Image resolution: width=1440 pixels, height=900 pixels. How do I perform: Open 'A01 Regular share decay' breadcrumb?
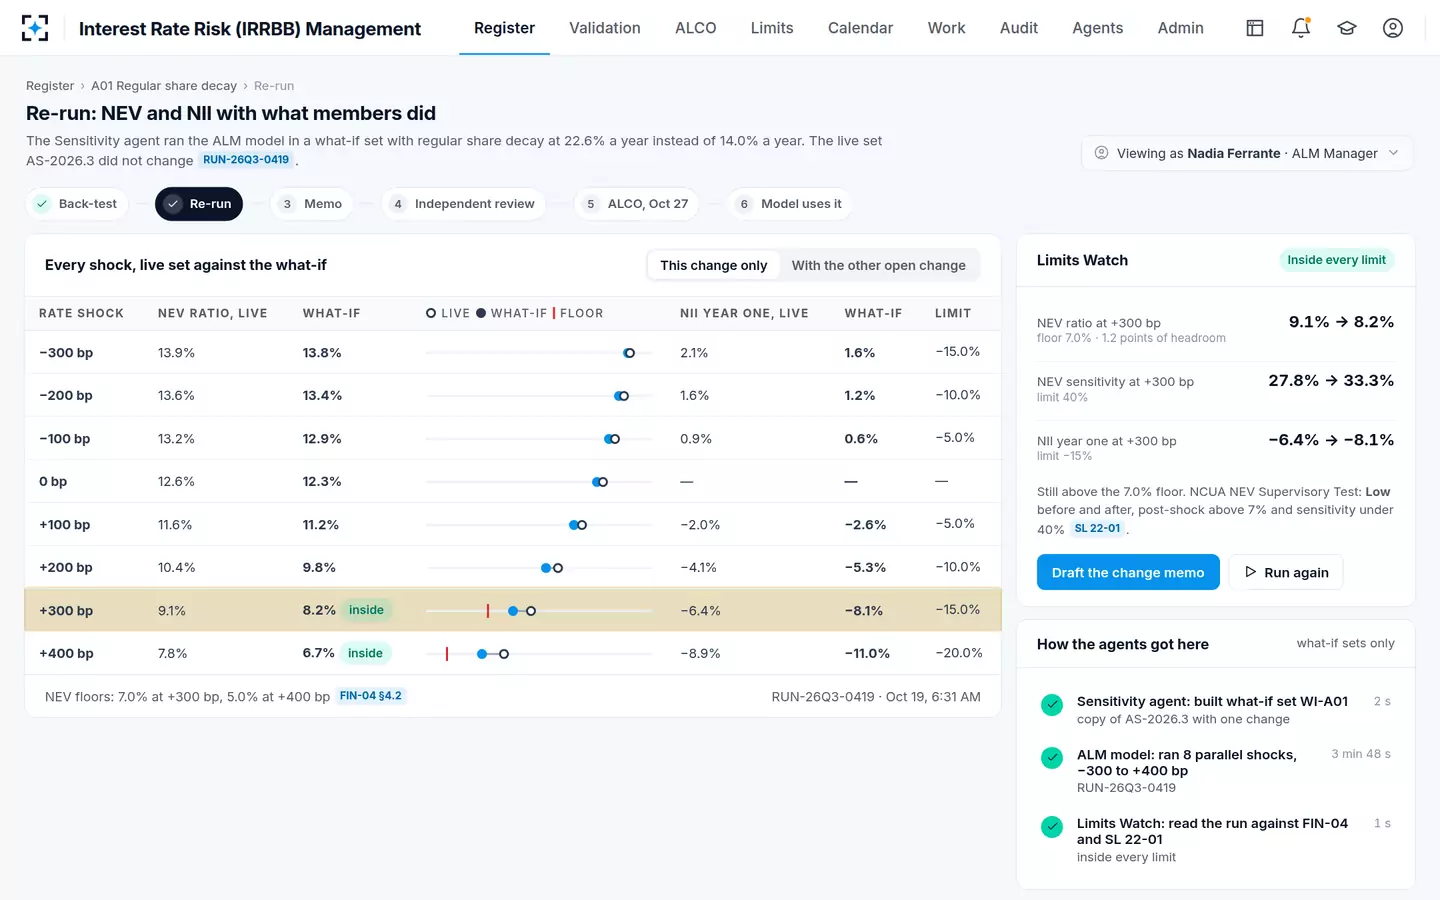(164, 86)
